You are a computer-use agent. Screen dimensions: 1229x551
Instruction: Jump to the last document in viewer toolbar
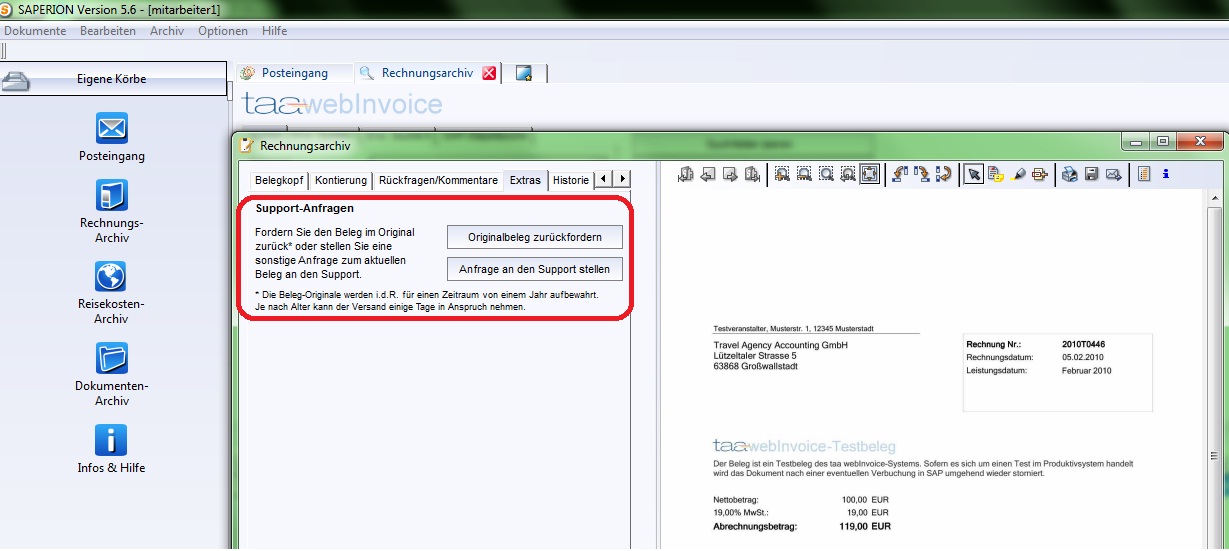coord(752,174)
